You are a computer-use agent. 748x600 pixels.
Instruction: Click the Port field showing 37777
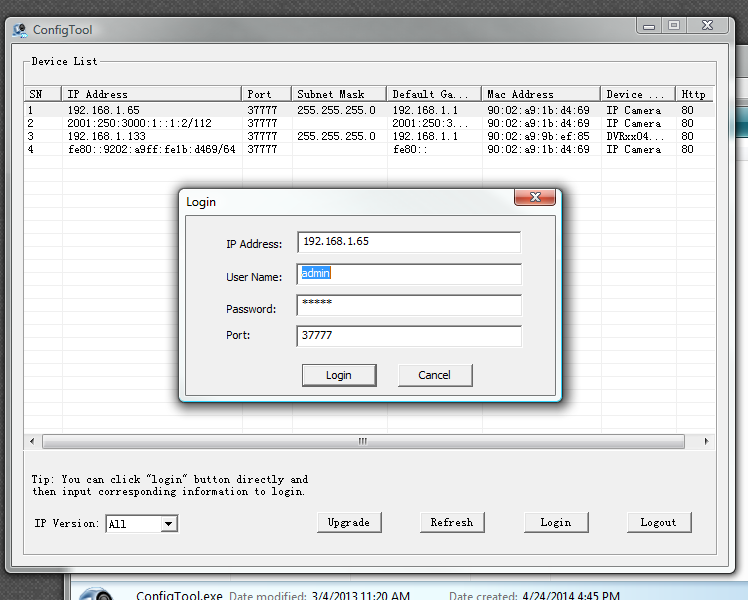(x=408, y=337)
